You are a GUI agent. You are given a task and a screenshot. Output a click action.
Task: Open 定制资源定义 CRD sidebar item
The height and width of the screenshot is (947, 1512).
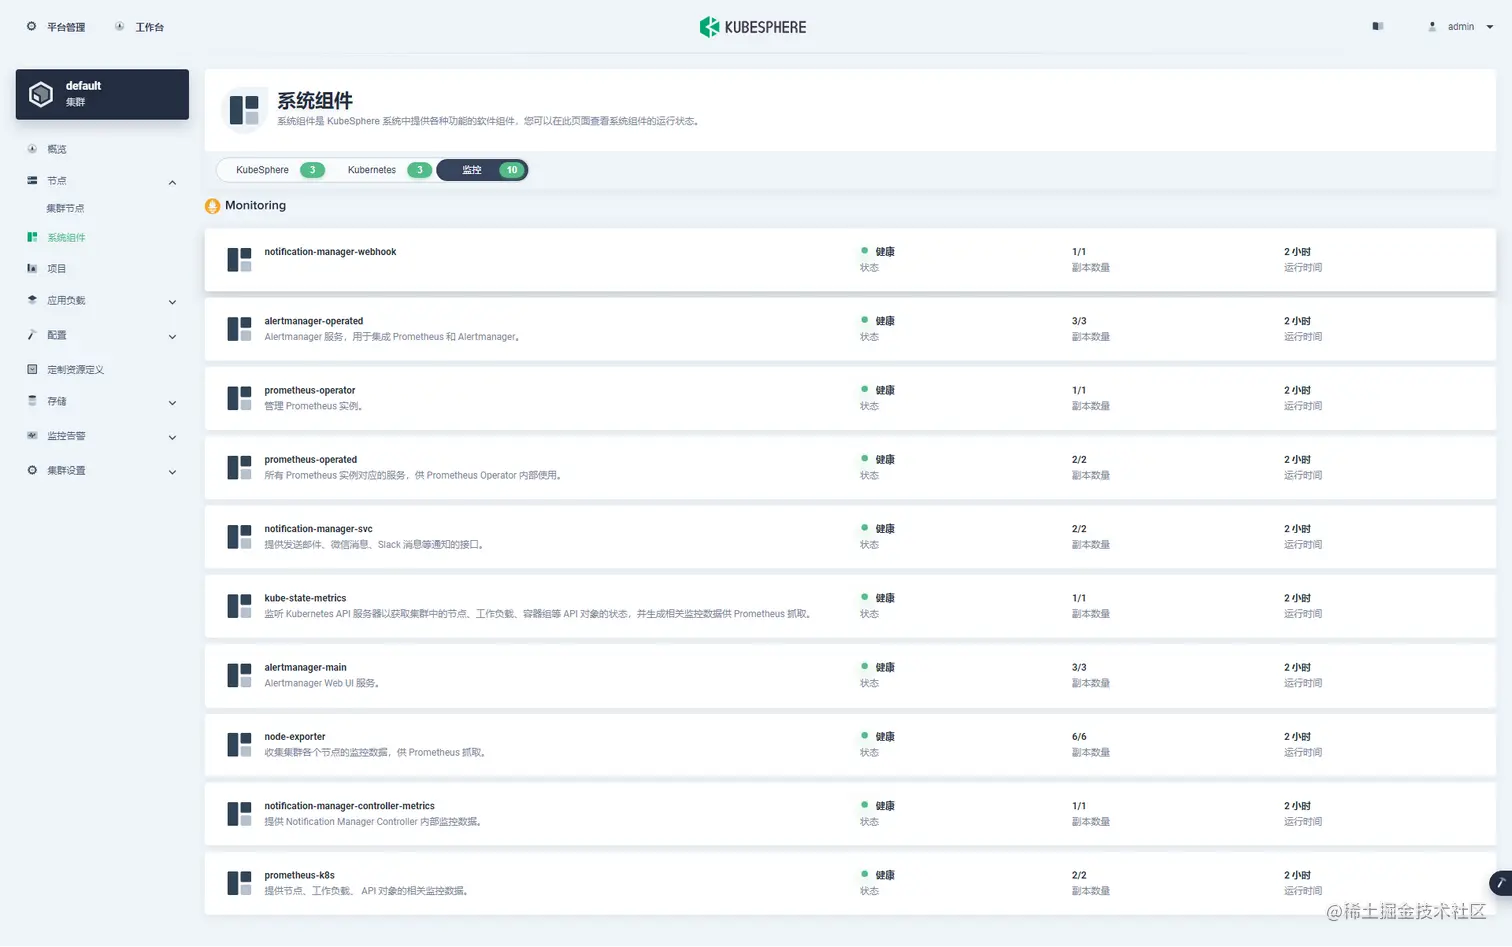tap(75, 369)
